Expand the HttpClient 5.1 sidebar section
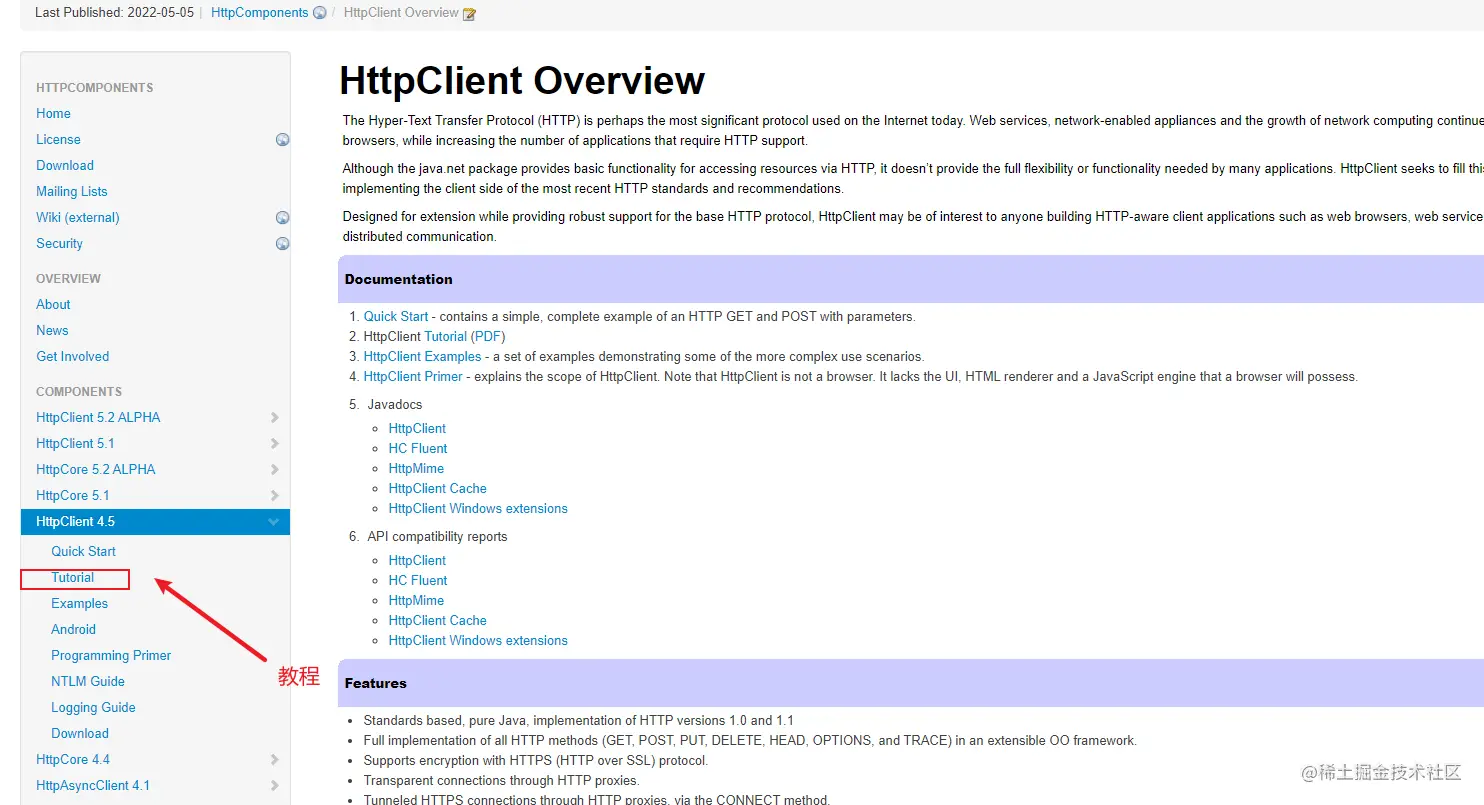1484x805 pixels. [274, 444]
